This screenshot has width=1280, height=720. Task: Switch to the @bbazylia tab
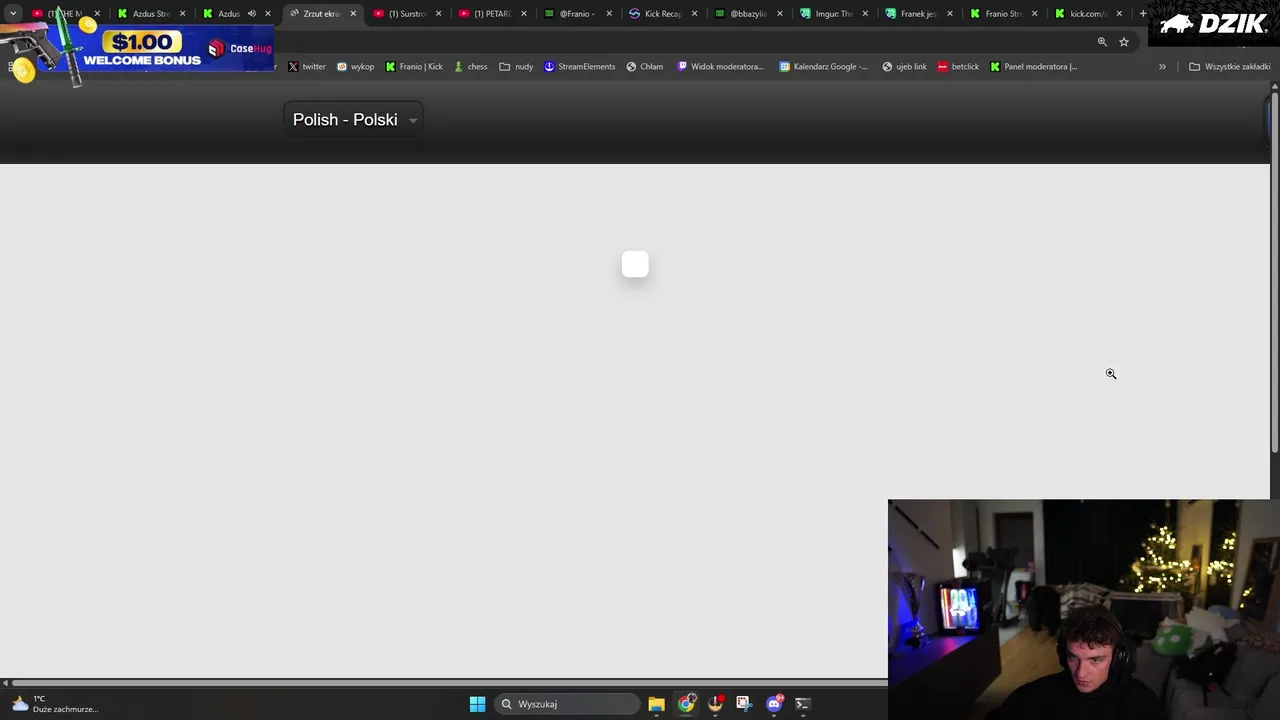point(747,14)
